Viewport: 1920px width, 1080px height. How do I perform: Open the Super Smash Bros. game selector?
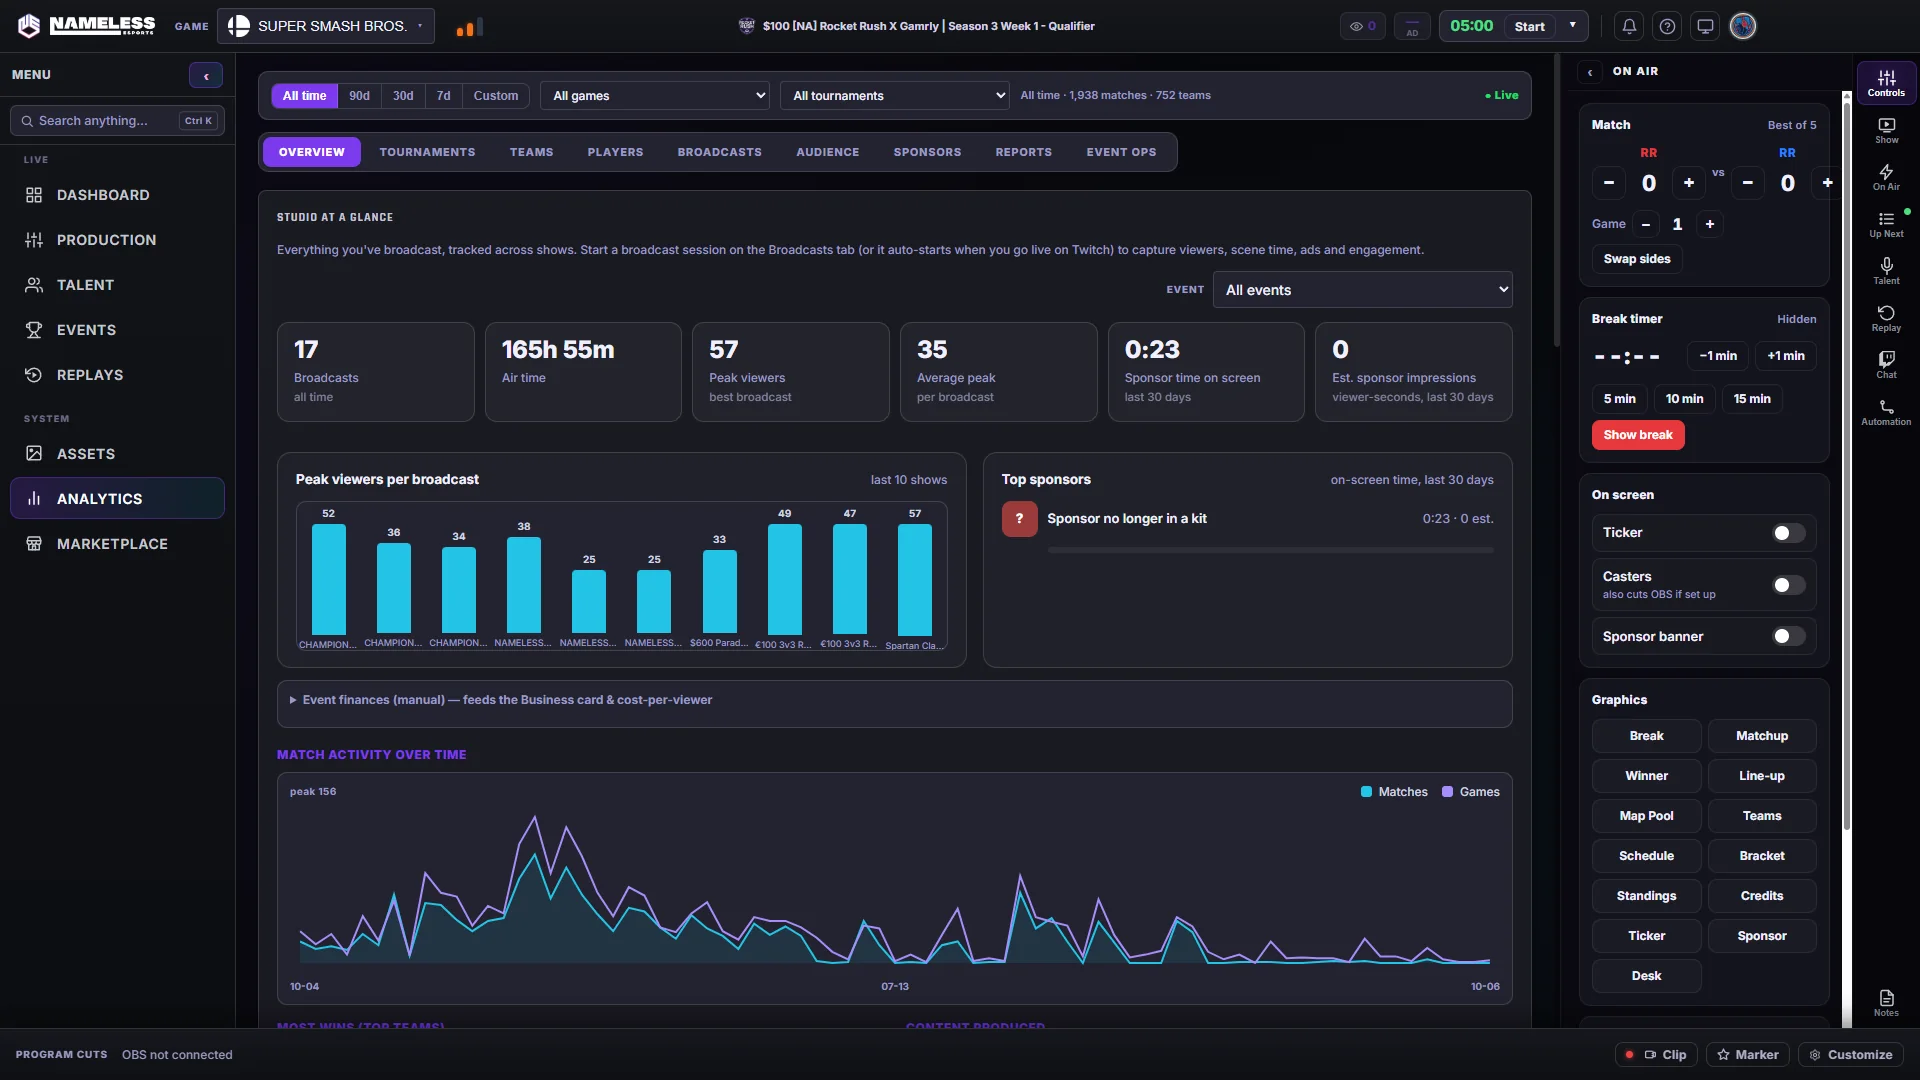[x=326, y=26]
